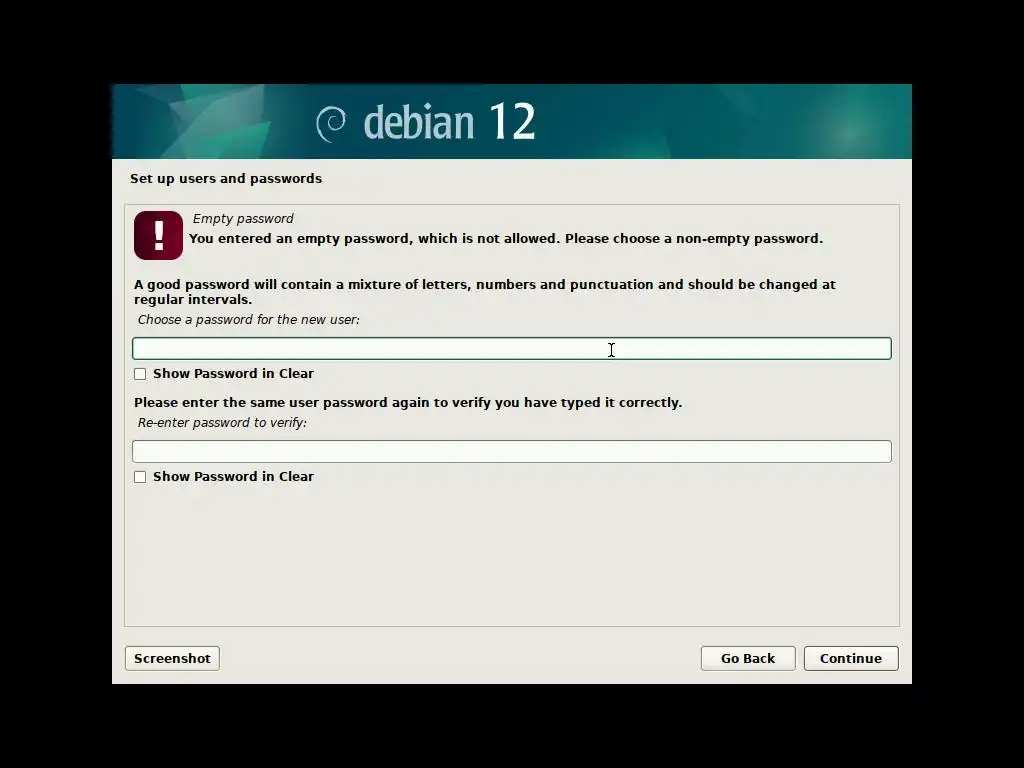Enable Show Password in Clear under new user password
Viewport: 1024px width, 768px height.
point(140,374)
